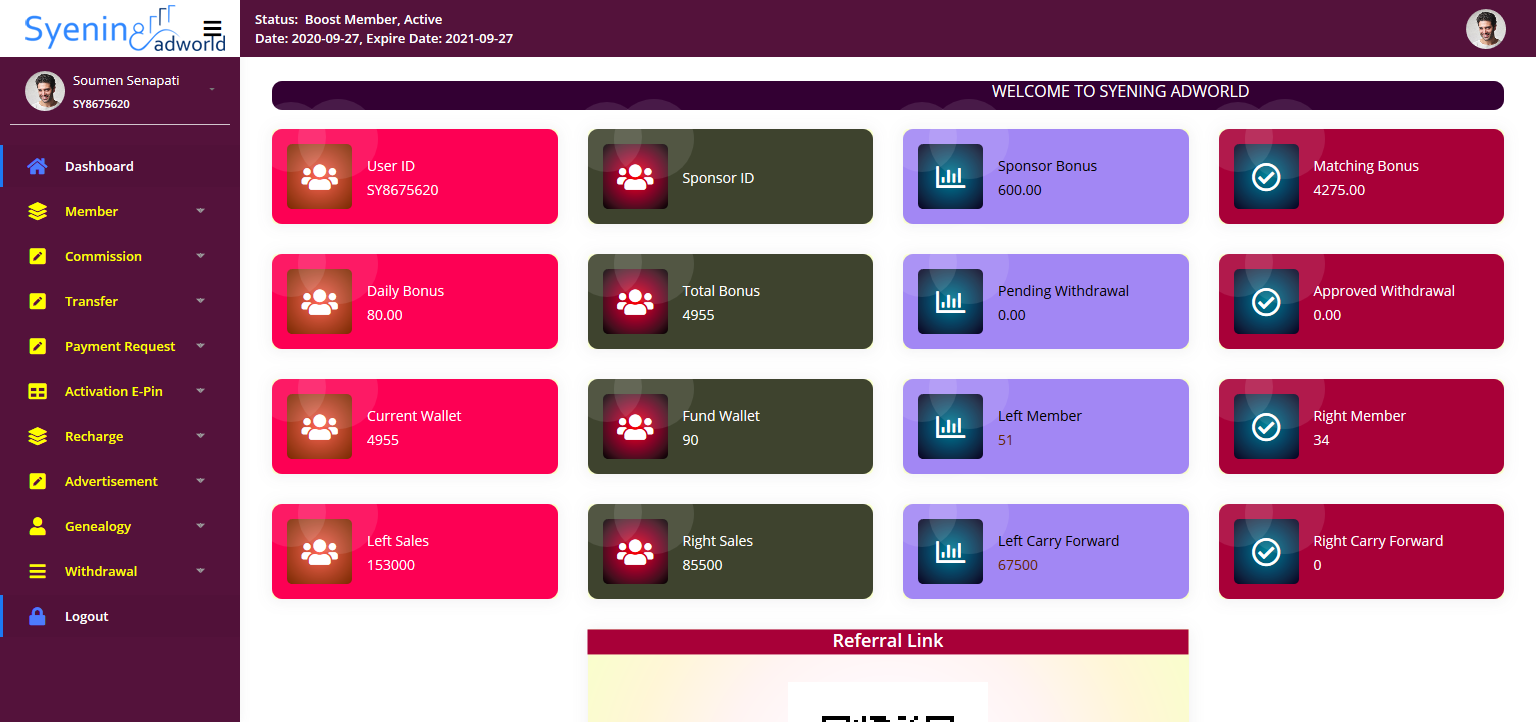Open the user profile dropdown caret
Screen dimensions: 1536x722
212,90
